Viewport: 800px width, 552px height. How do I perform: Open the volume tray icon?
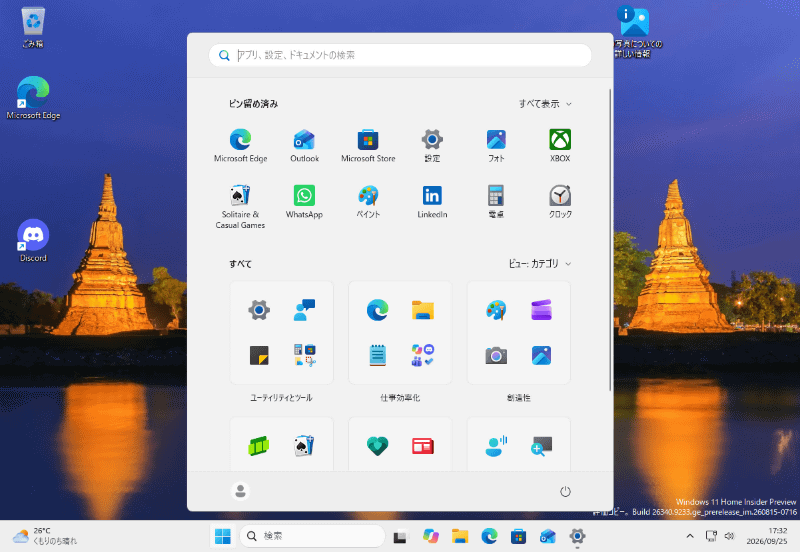pyautogui.click(x=729, y=536)
